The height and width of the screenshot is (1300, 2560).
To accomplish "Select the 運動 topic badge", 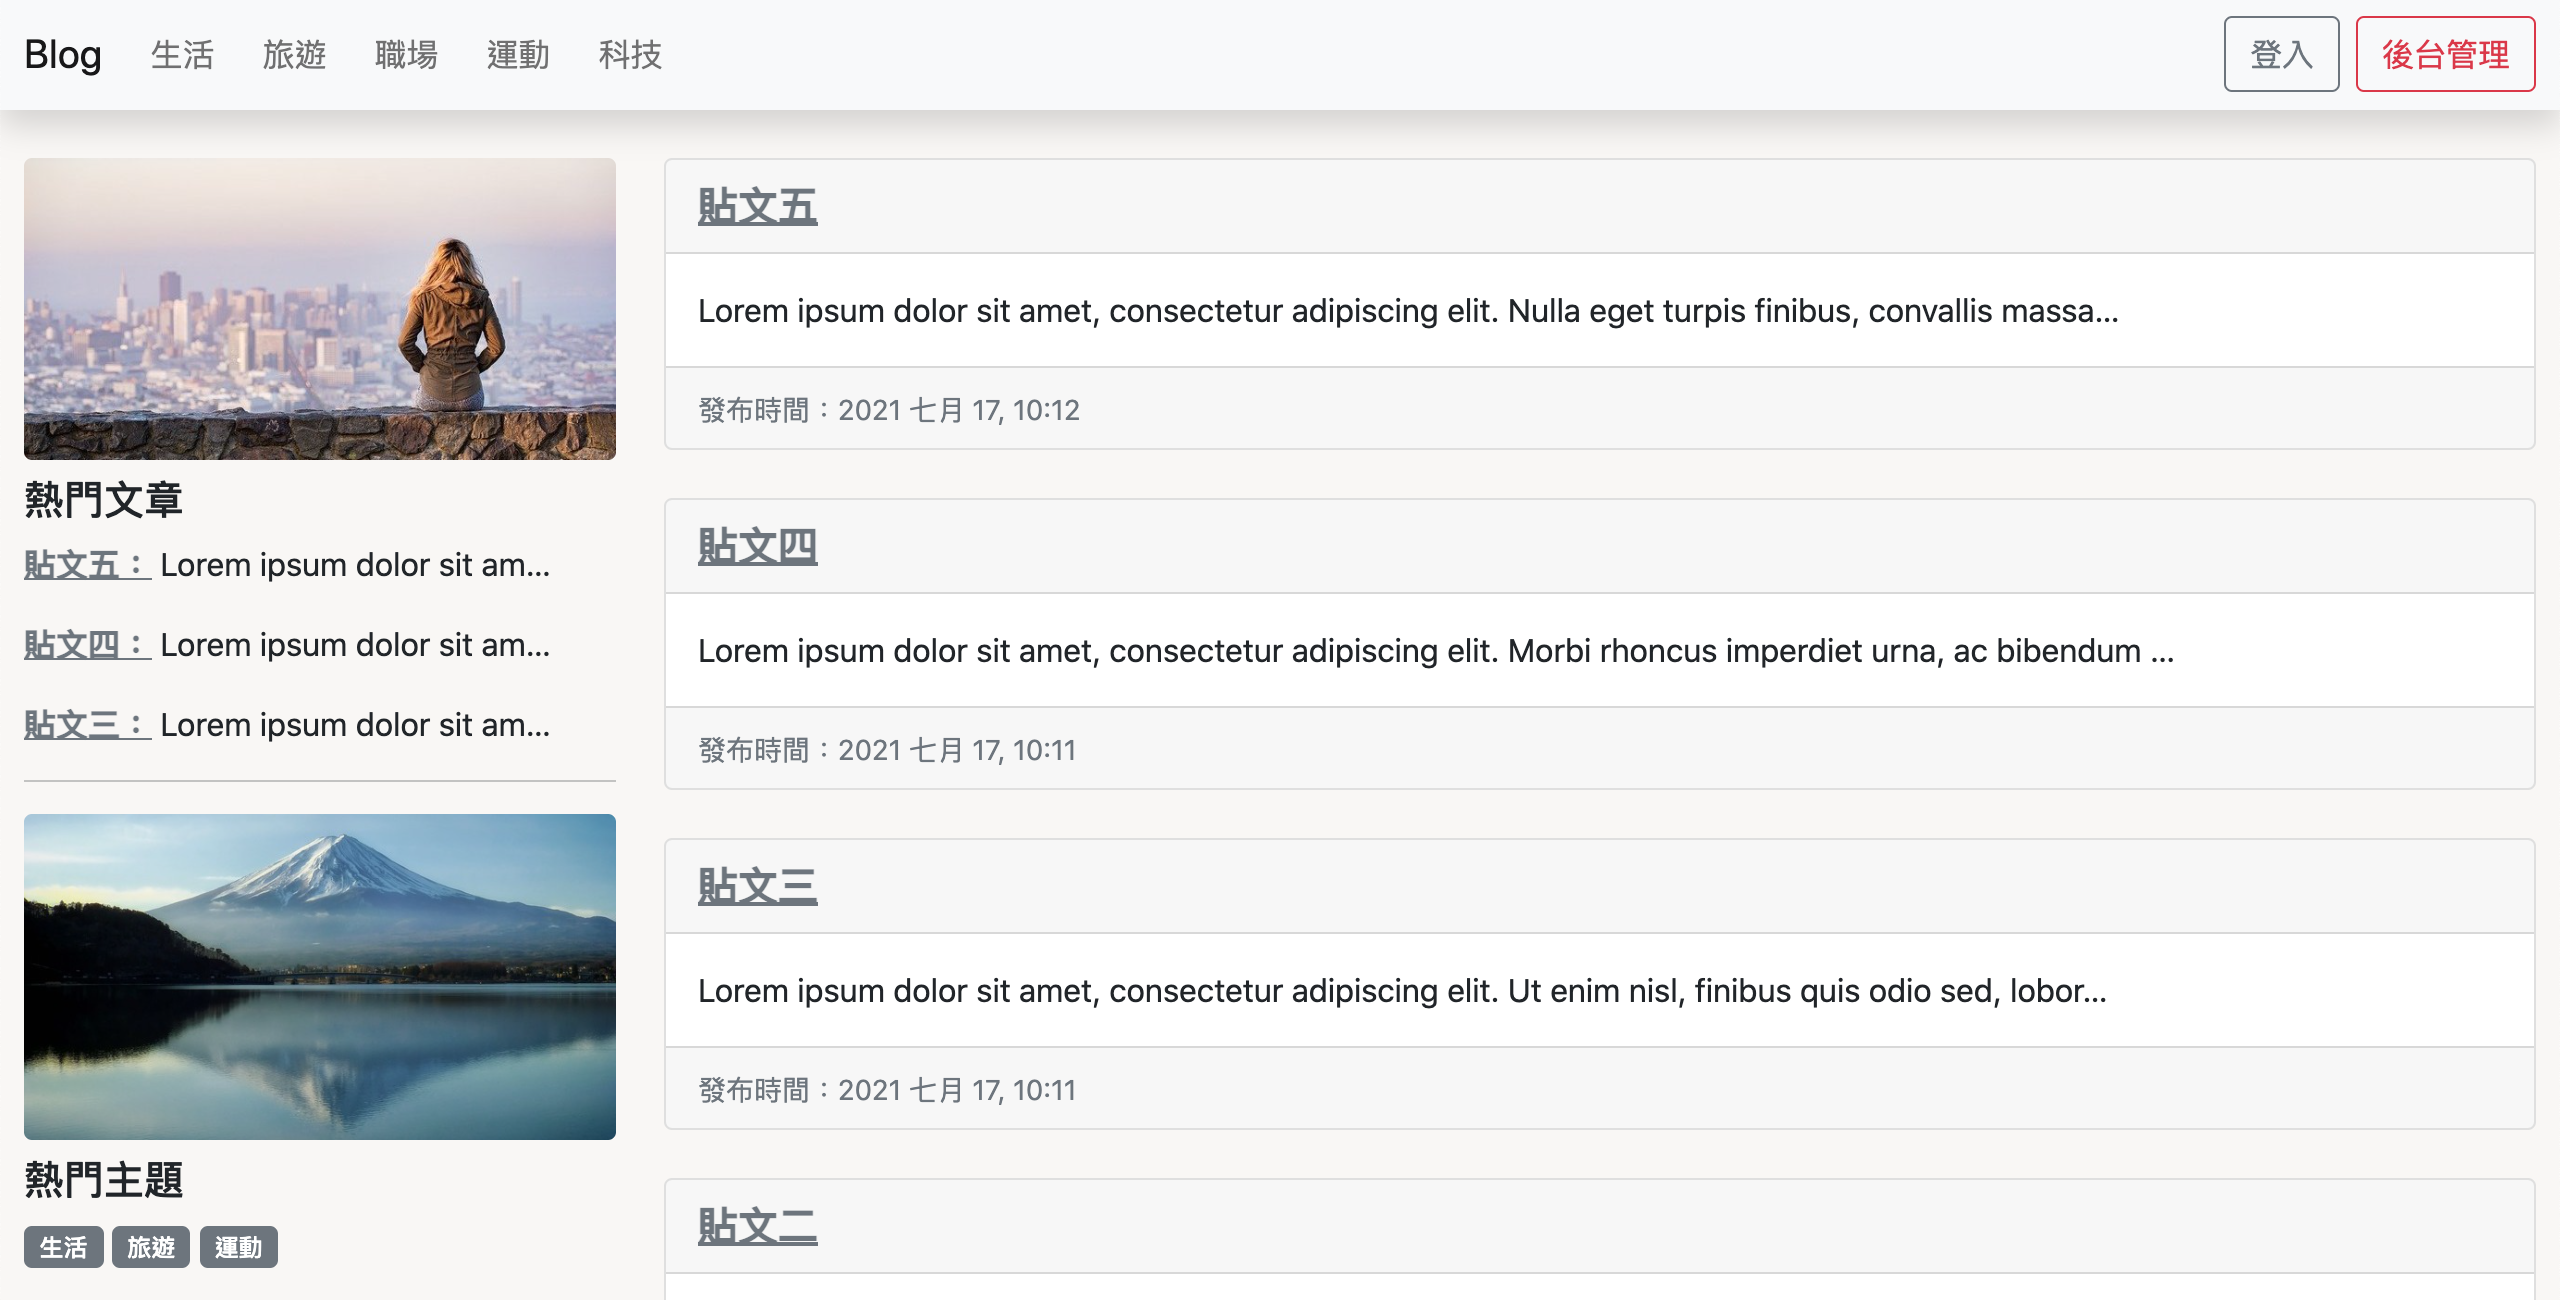I will [238, 1247].
